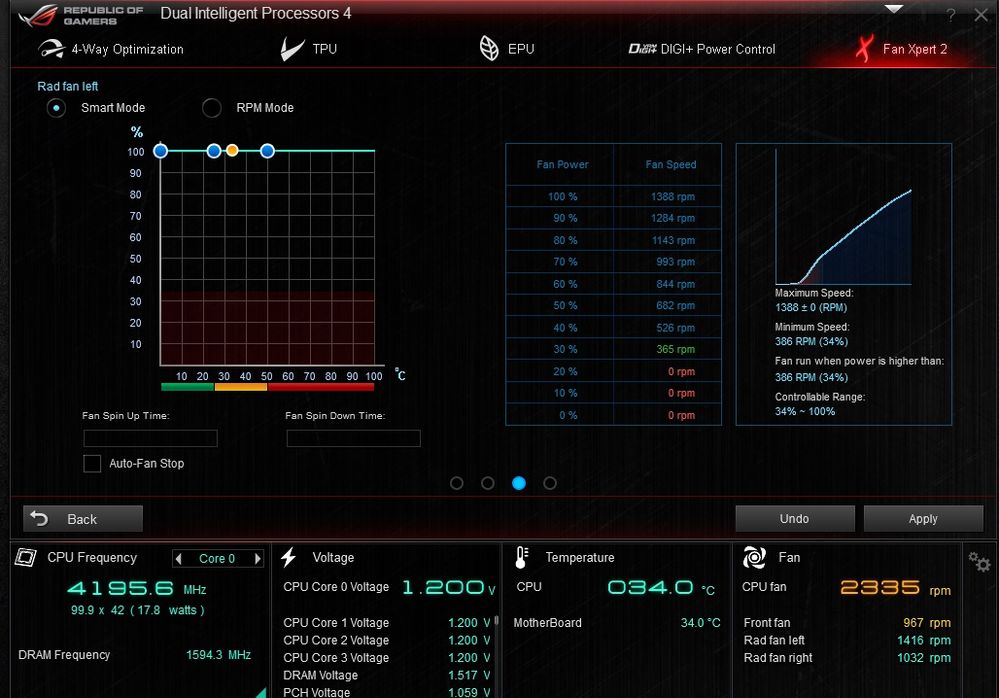Screen dimensions: 999x698
Task: Click the ROG Republic of Gamers logo
Action: (80, 15)
